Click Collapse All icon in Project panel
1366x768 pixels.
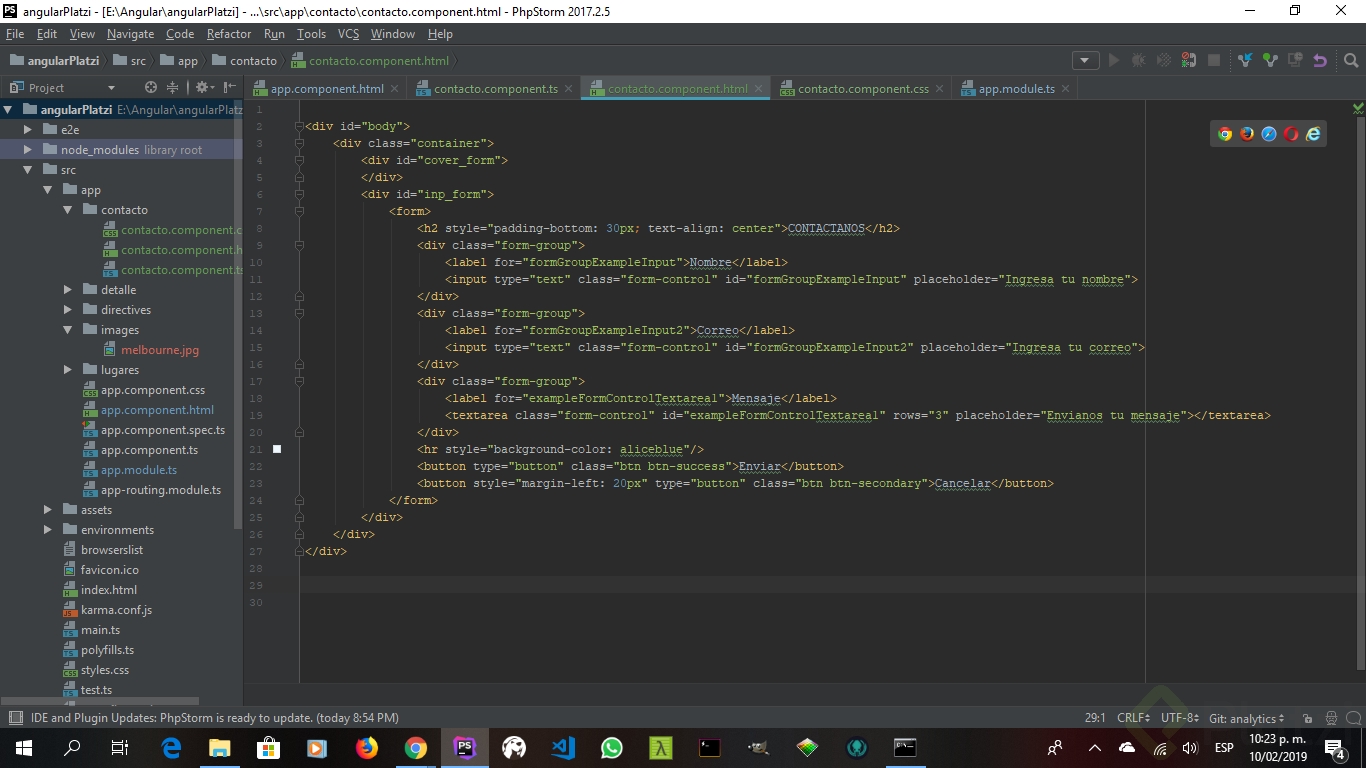coord(172,88)
